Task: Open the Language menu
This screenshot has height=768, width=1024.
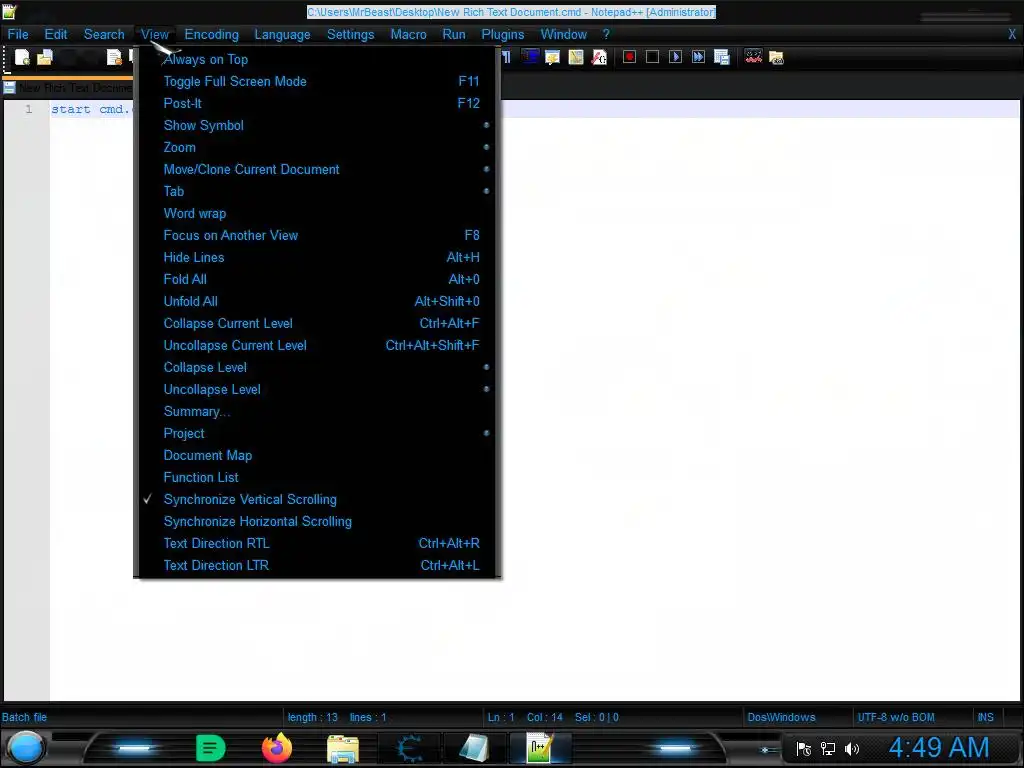Action: coord(282,35)
